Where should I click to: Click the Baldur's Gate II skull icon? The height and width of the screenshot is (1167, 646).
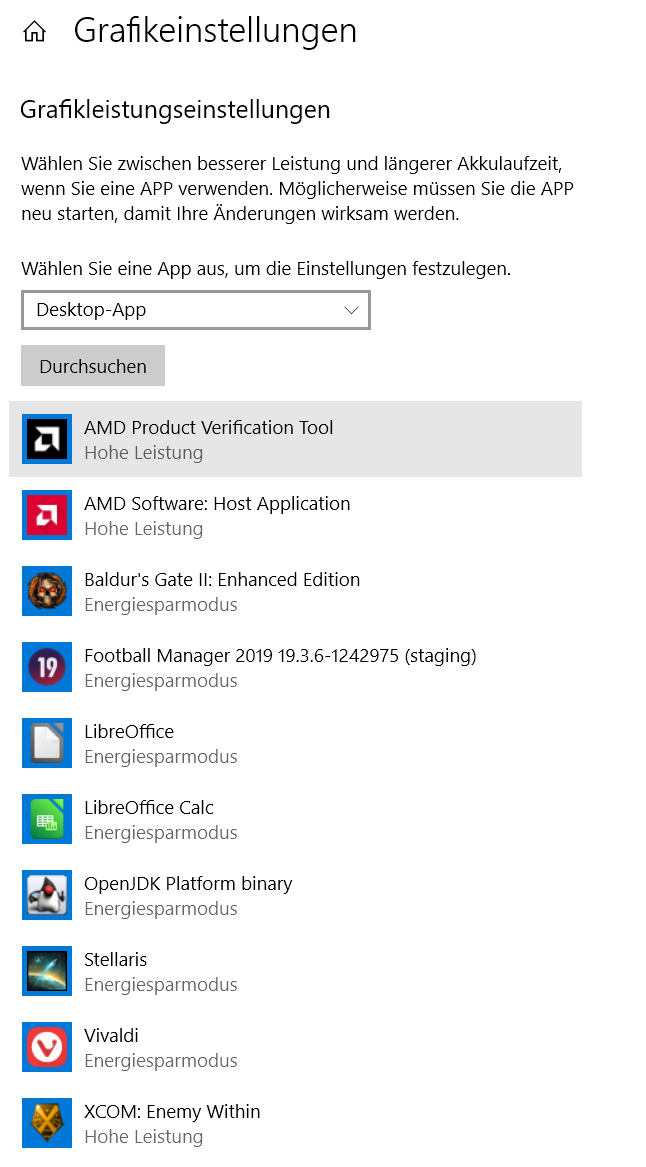click(x=47, y=591)
